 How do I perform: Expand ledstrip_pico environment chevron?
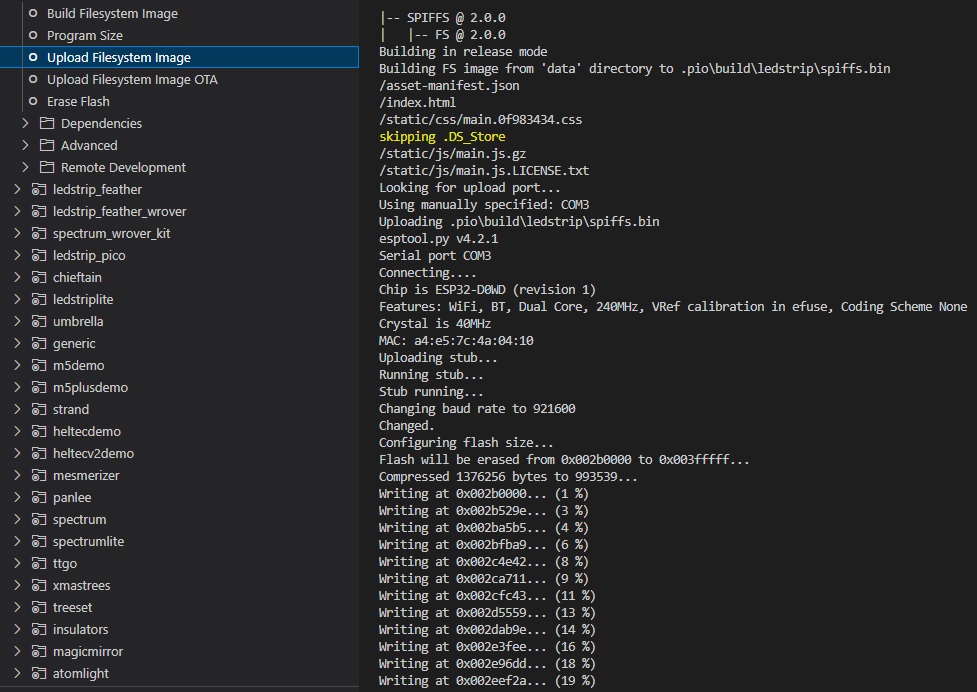coord(17,255)
